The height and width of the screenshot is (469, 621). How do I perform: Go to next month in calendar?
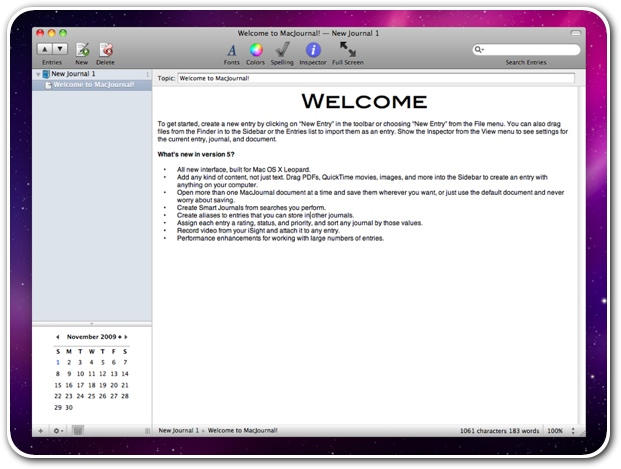[x=126, y=337]
